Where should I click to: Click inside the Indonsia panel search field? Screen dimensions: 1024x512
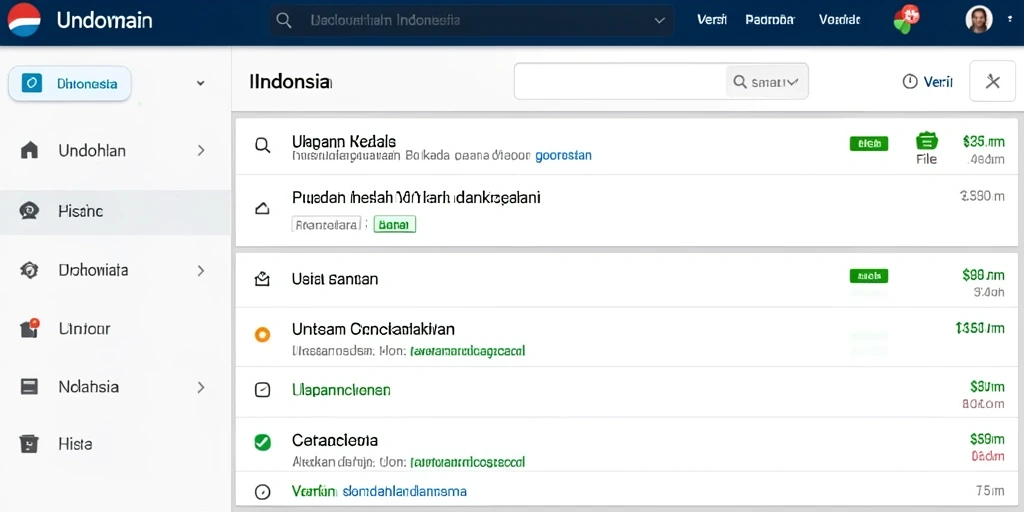click(620, 82)
